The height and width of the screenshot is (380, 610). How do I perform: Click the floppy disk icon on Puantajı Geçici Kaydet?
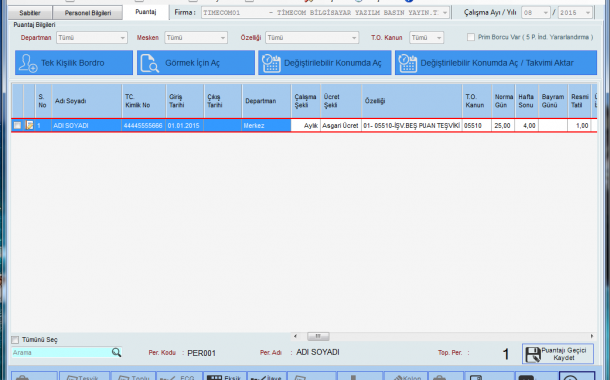pos(533,354)
